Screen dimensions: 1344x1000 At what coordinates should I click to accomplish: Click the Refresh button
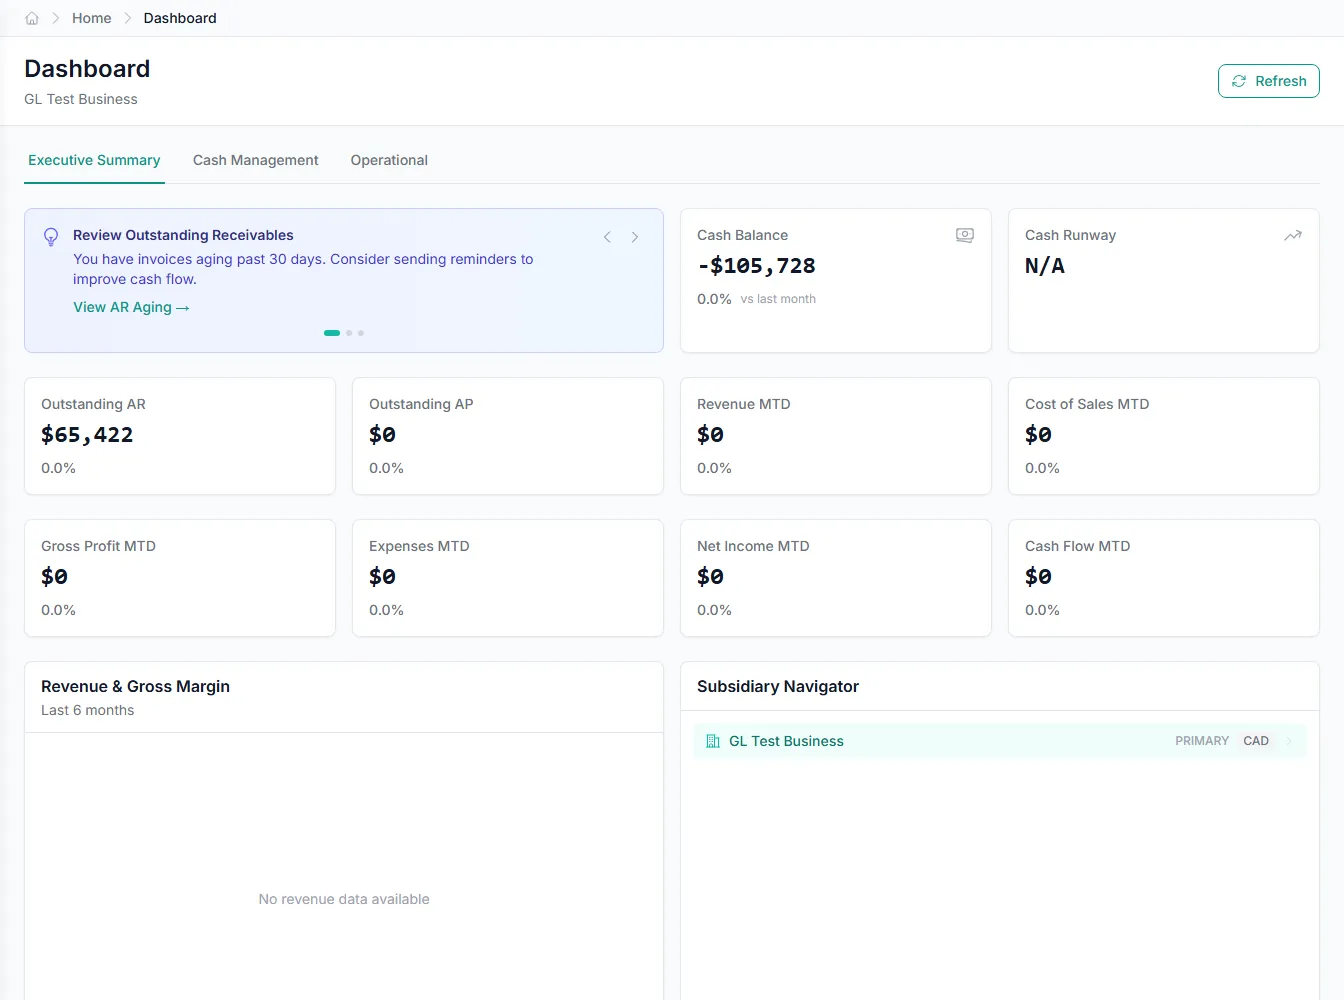pos(1268,81)
